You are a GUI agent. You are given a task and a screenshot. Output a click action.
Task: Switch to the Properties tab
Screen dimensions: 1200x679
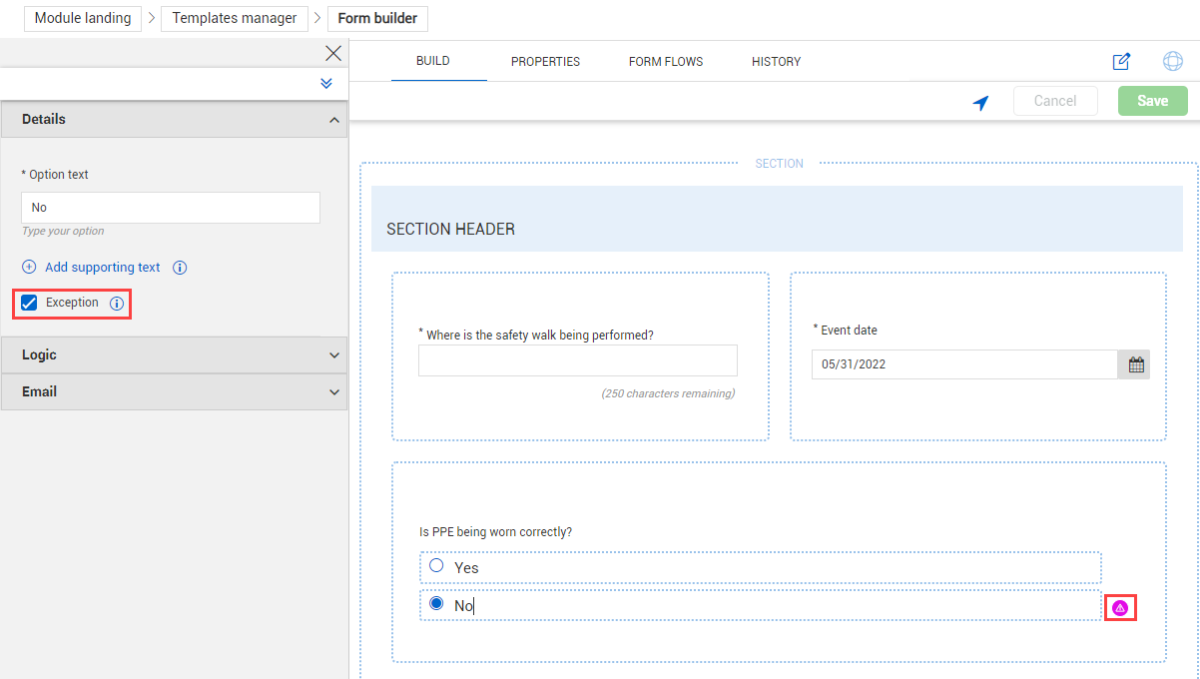(545, 62)
